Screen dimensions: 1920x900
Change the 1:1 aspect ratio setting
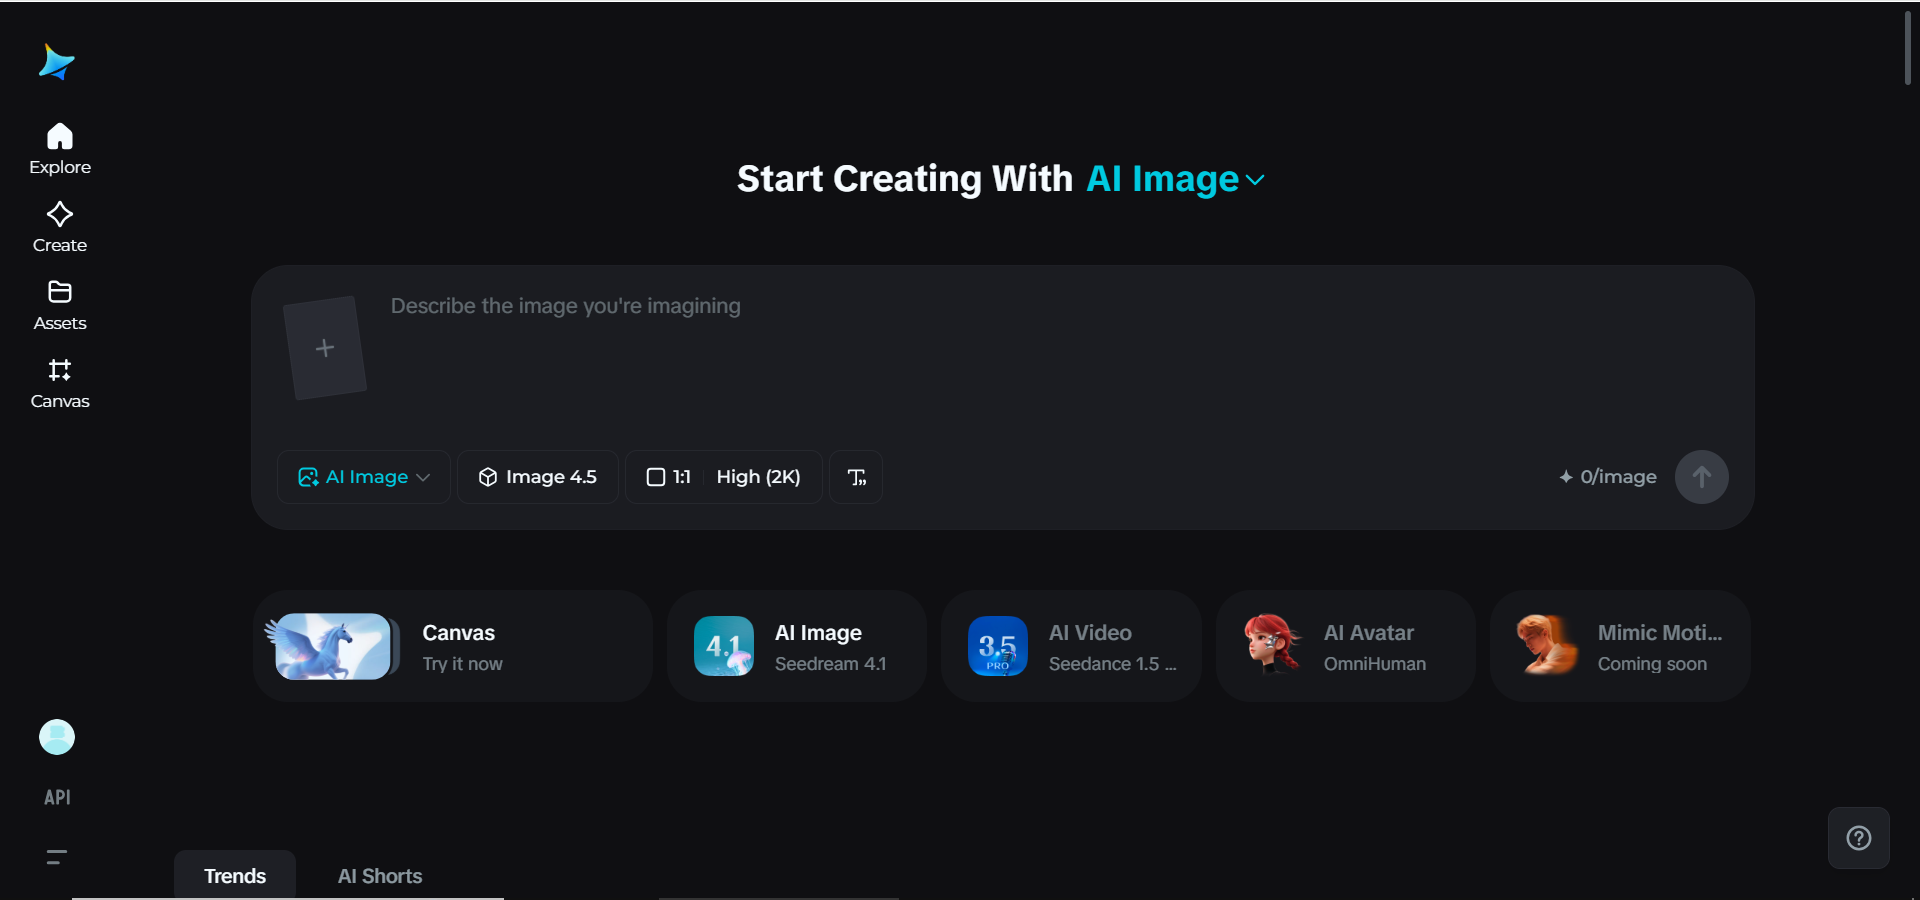pyautogui.click(x=669, y=477)
